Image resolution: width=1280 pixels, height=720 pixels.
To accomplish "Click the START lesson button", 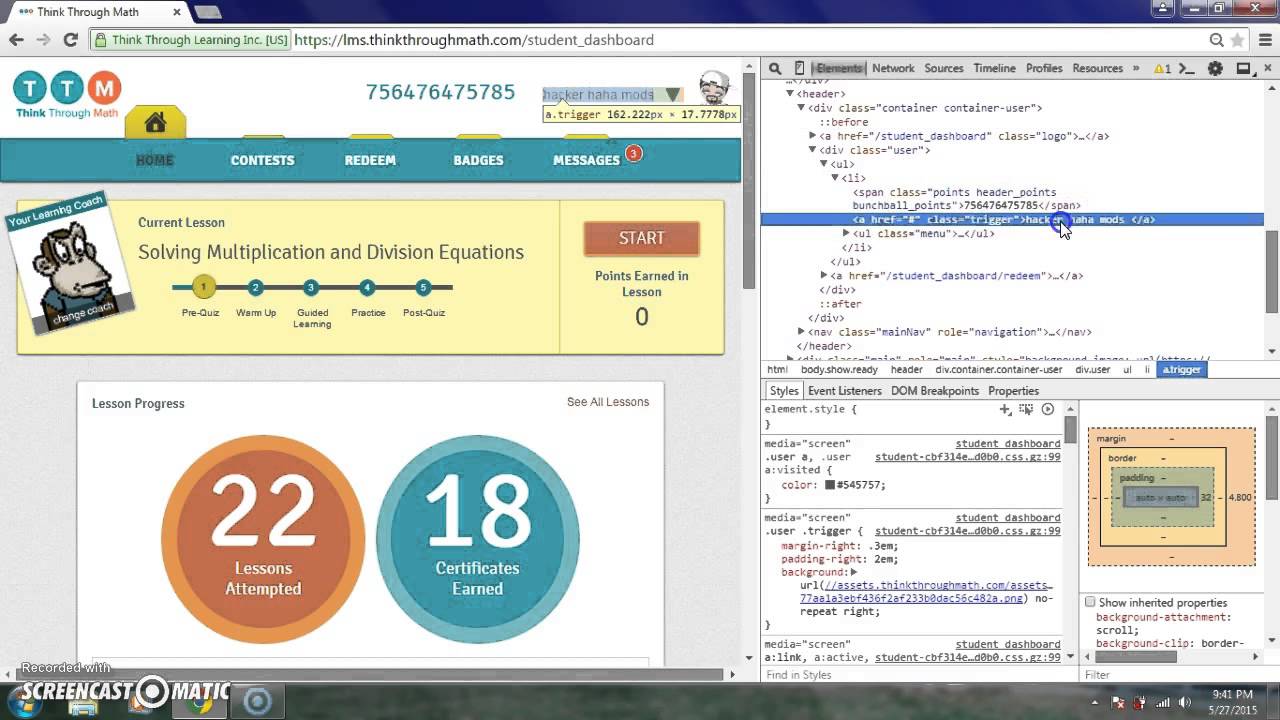I will [641, 238].
